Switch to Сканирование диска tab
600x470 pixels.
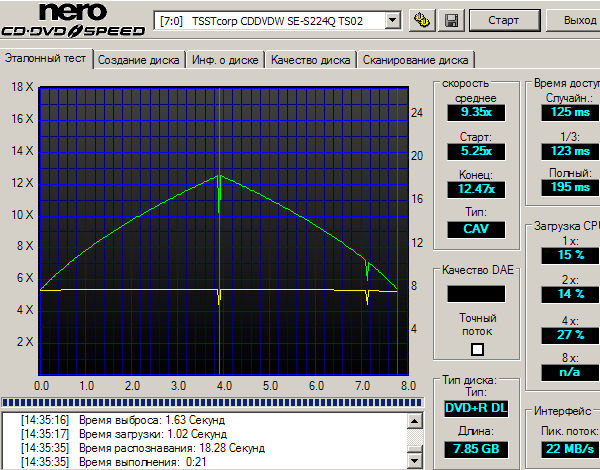coord(415,60)
